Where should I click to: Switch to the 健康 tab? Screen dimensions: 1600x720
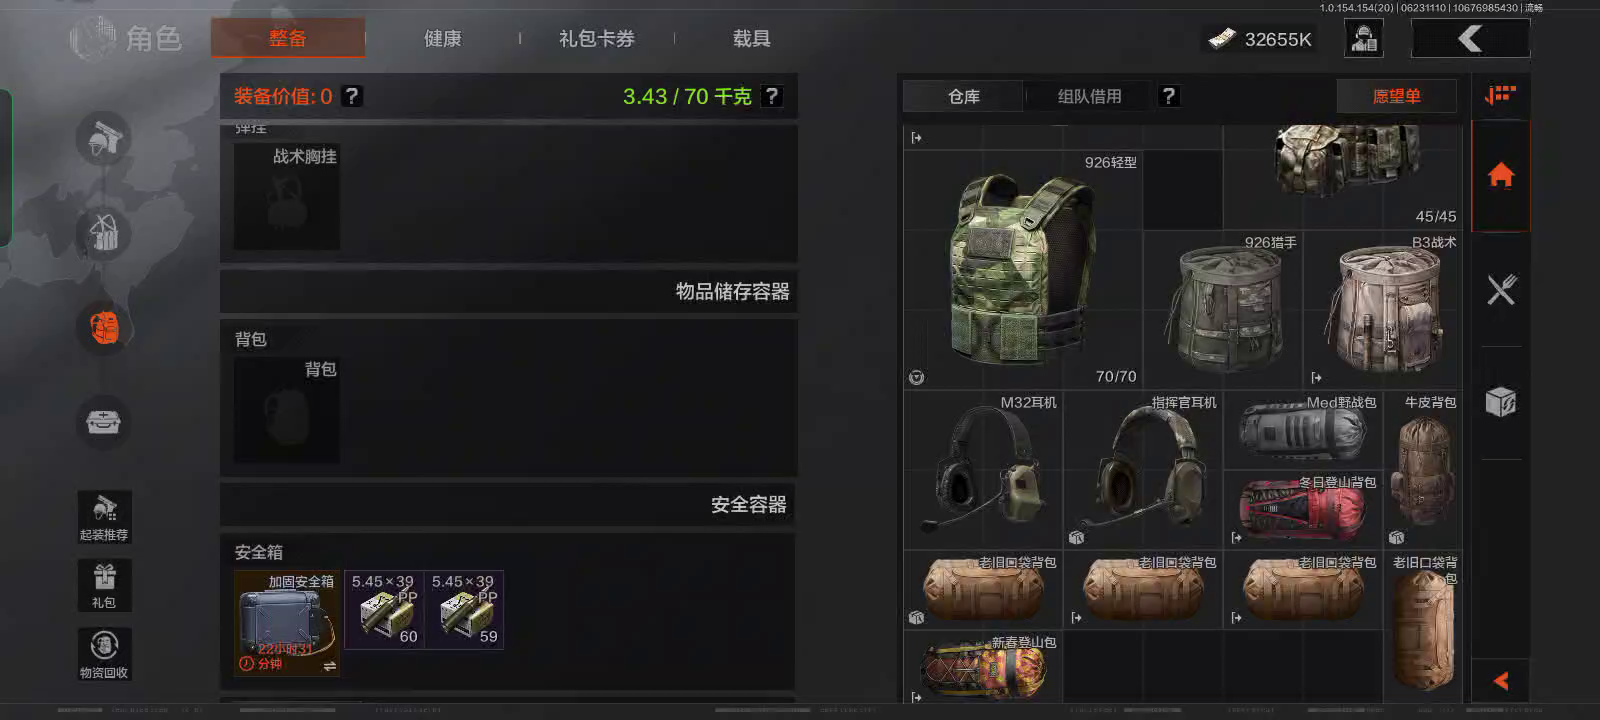pyautogui.click(x=442, y=39)
